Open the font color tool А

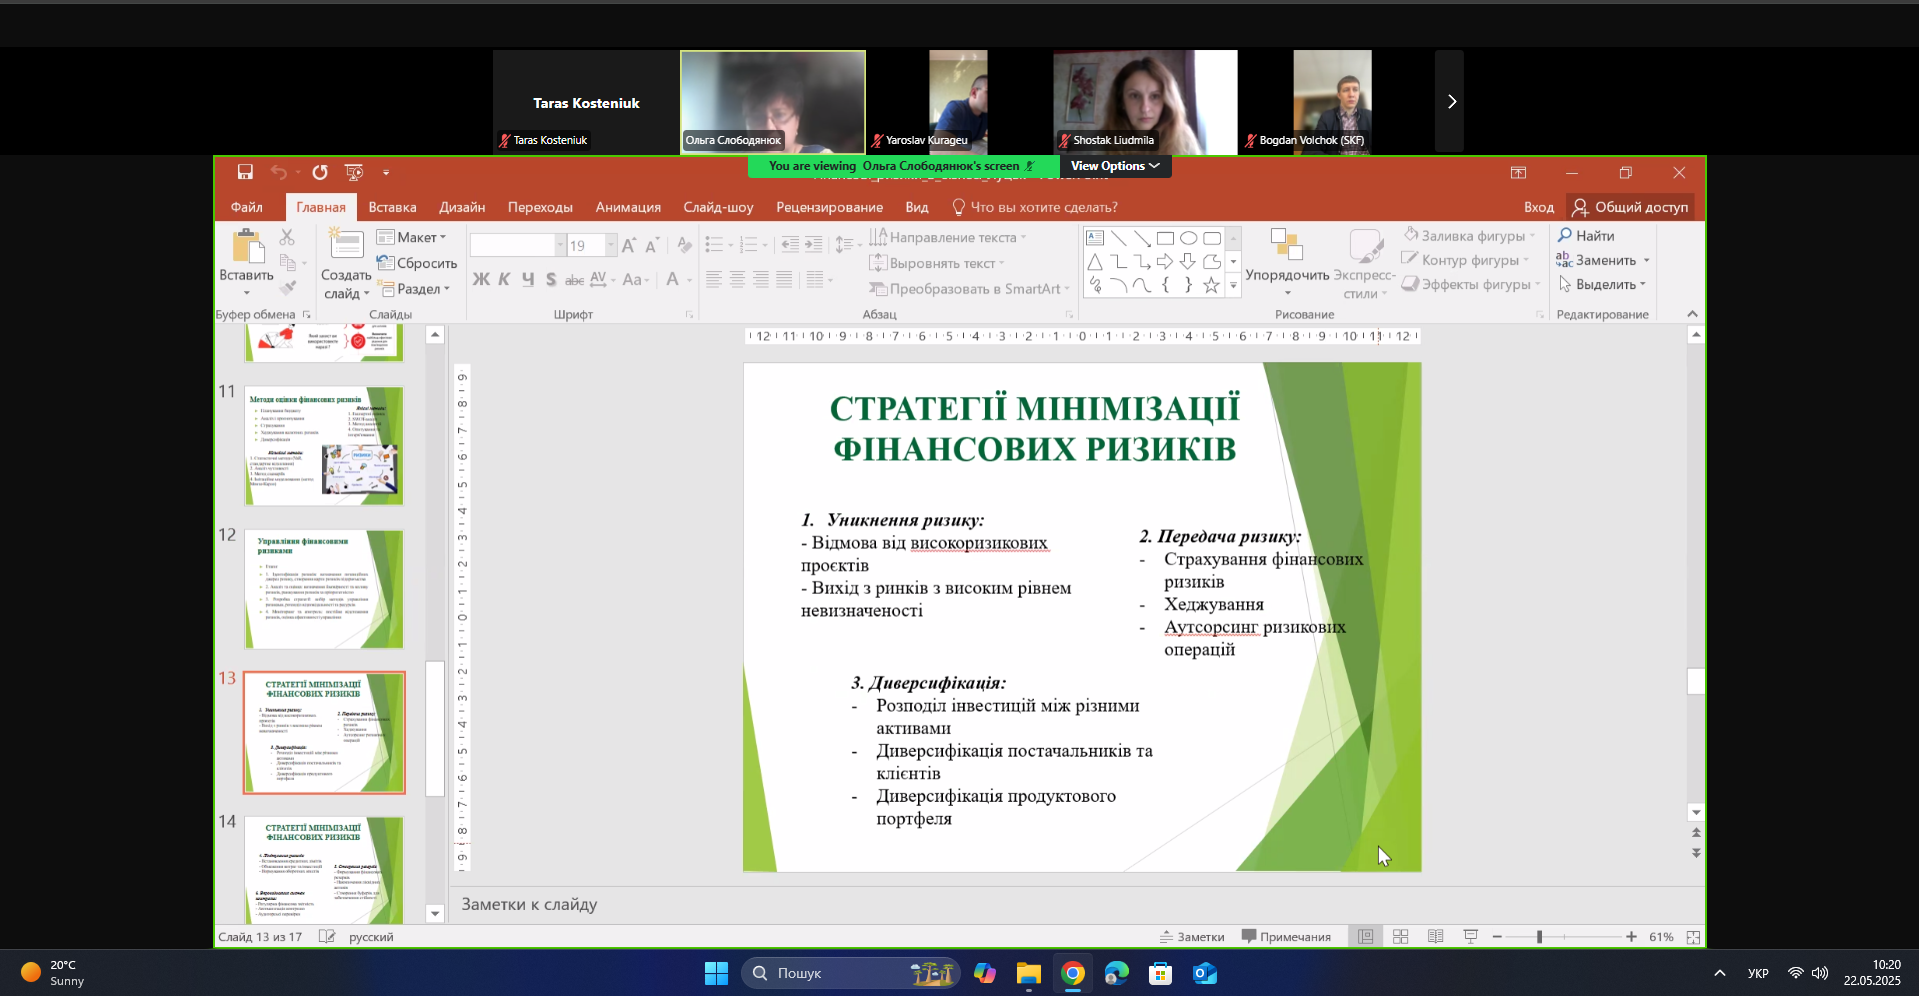point(673,280)
